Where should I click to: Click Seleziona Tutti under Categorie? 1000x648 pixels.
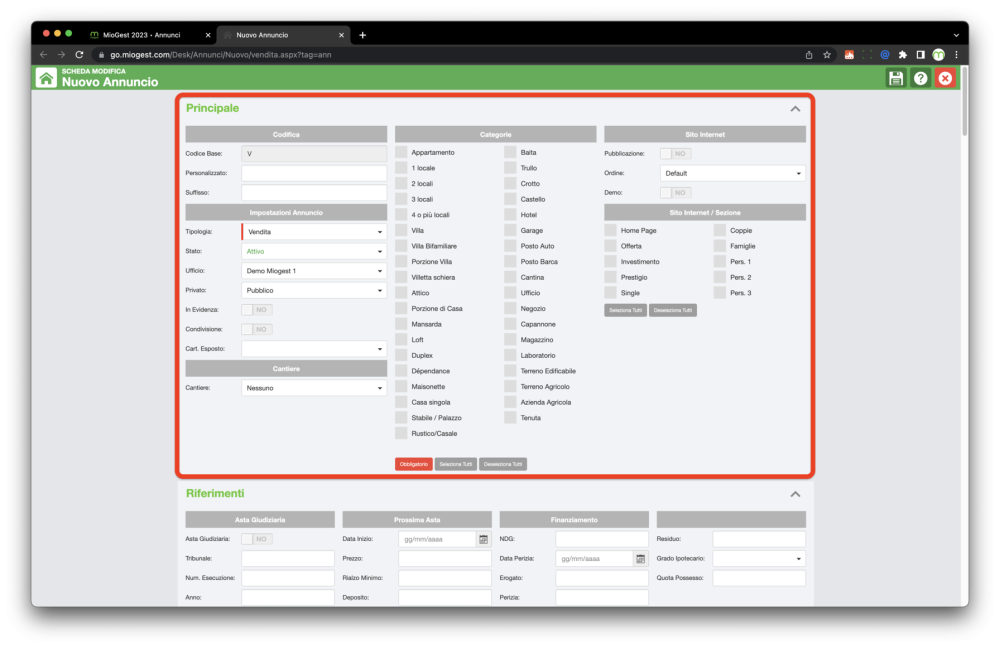455,464
